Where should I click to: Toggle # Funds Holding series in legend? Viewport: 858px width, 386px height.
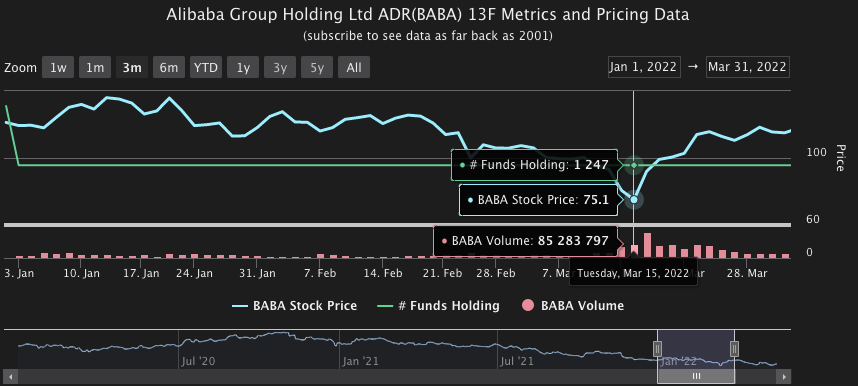(x=439, y=306)
